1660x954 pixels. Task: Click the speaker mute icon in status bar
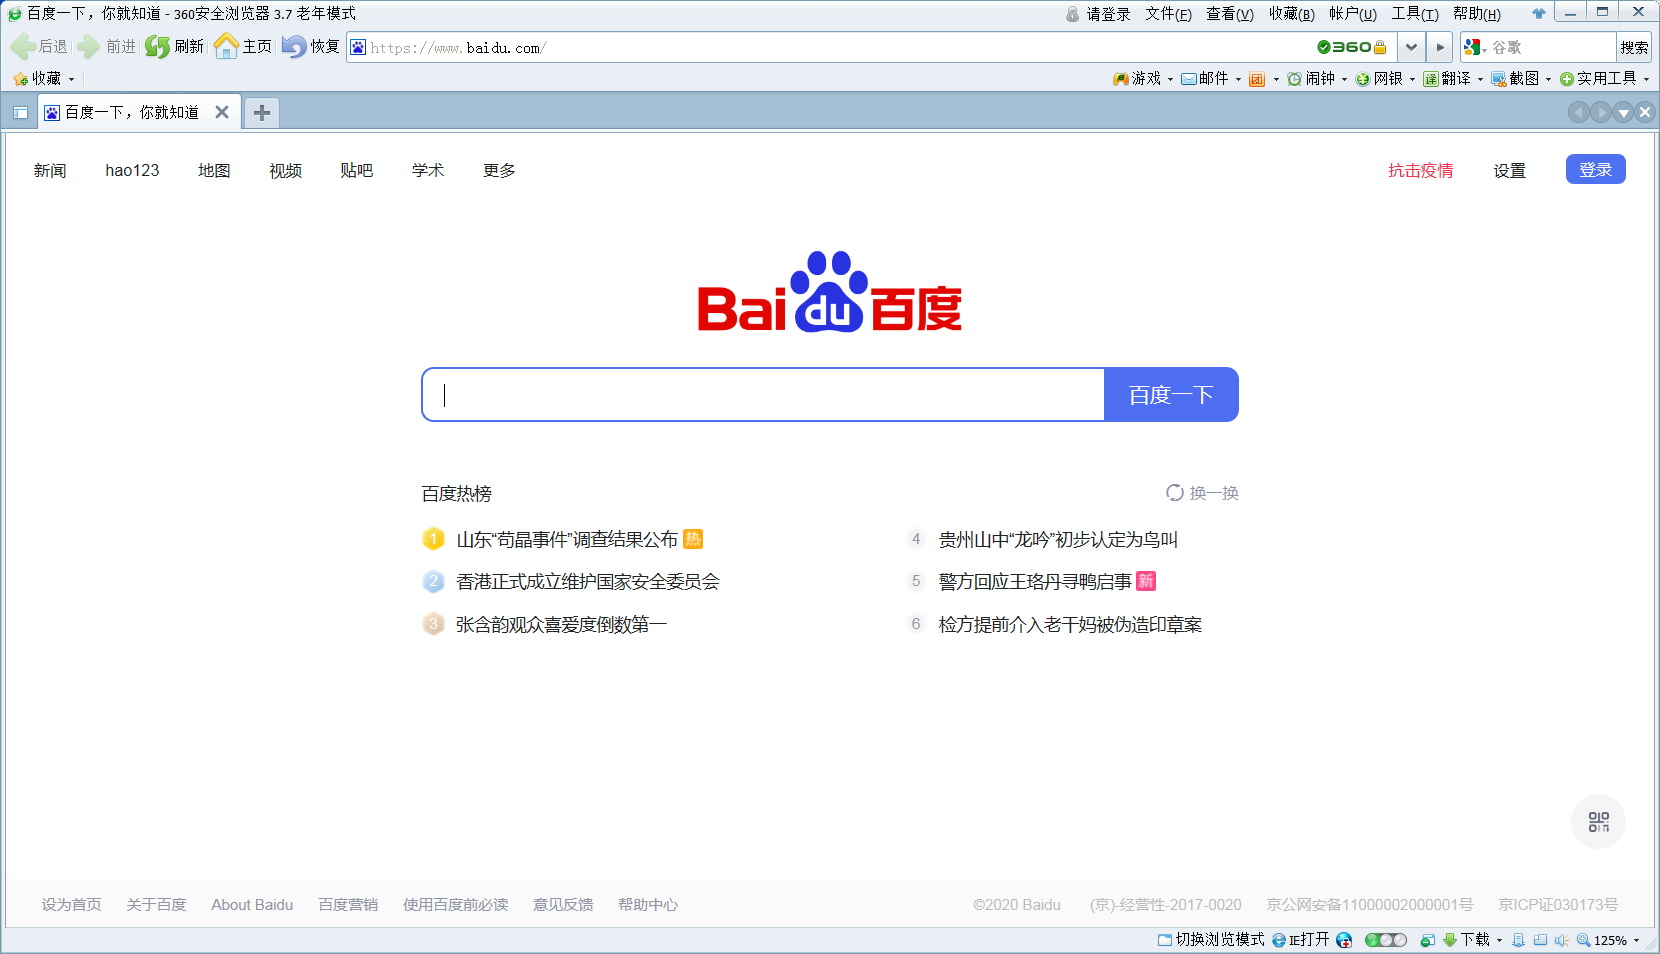click(x=1562, y=940)
